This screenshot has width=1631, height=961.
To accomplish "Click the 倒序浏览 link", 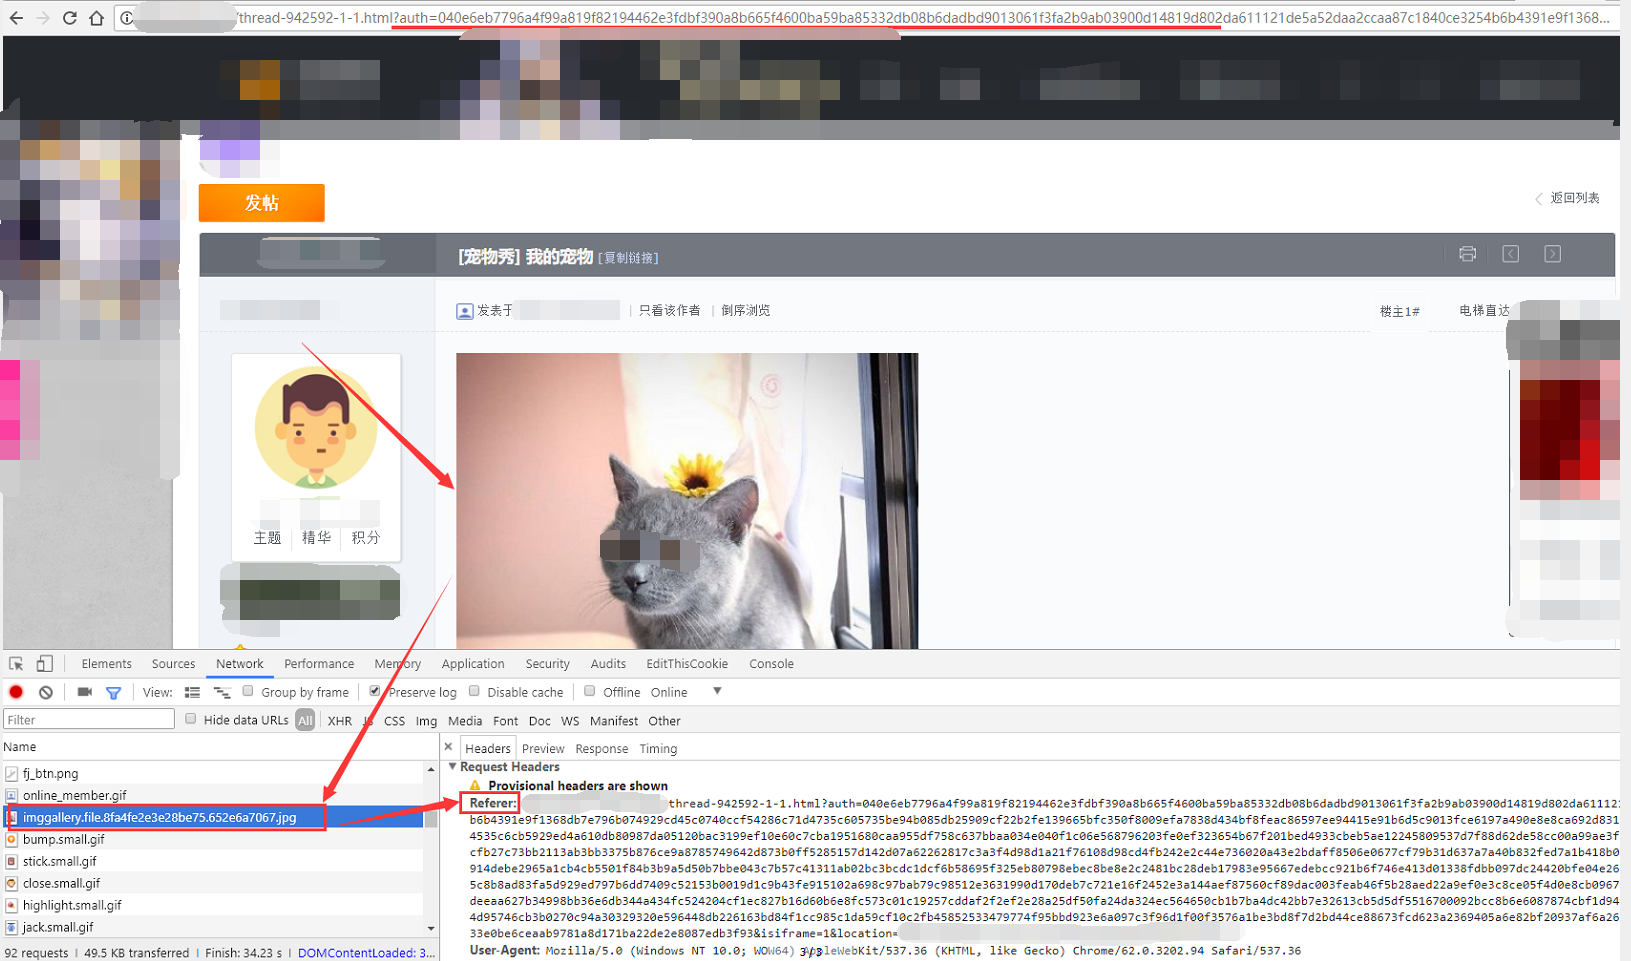I will 746,311.
